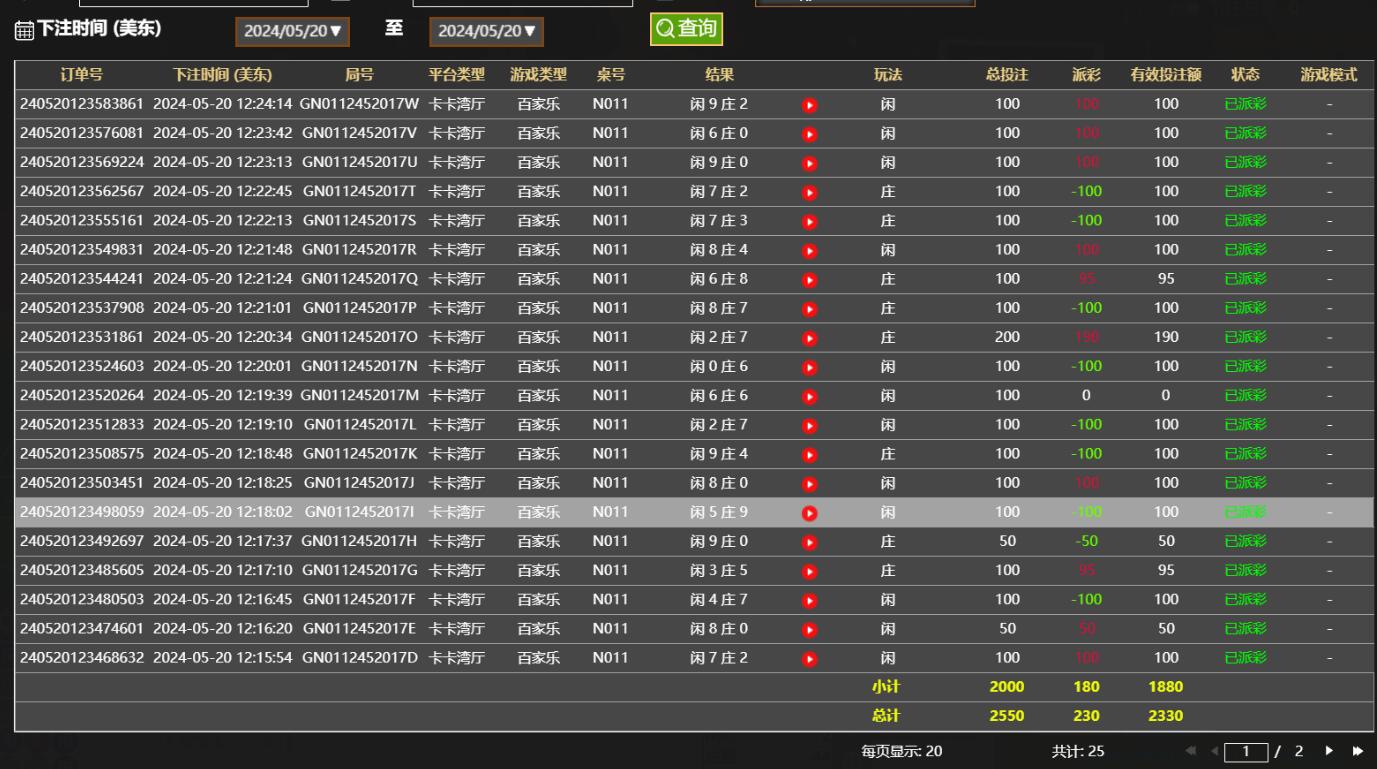This screenshot has width=1377, height=769.
Task: Click the 桌号 column header
Action: pos(611,75)
